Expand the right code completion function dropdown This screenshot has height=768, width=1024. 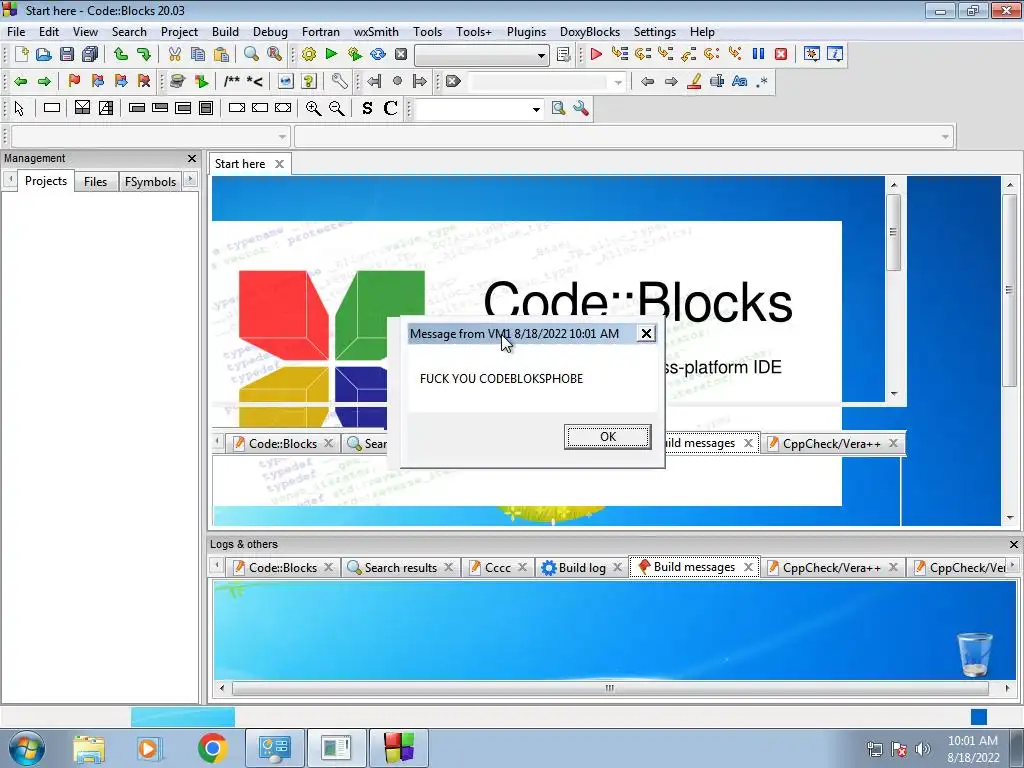coord(945,136)
